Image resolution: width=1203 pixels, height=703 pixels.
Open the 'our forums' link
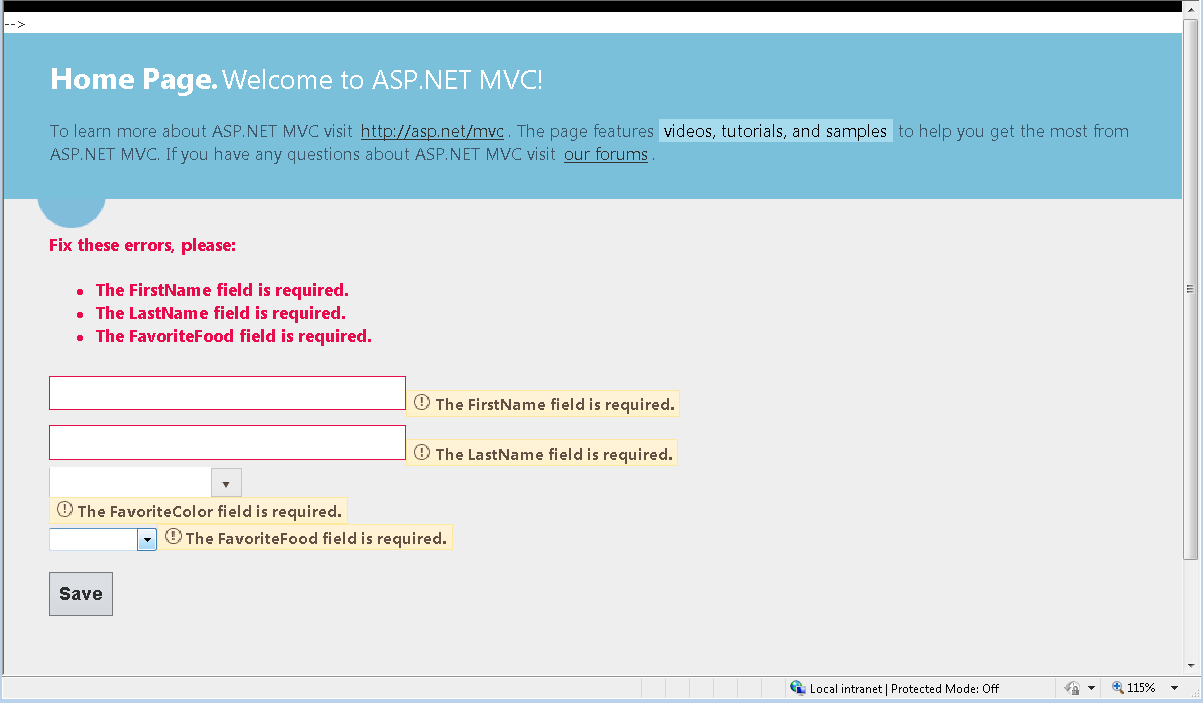coord(606,154)
